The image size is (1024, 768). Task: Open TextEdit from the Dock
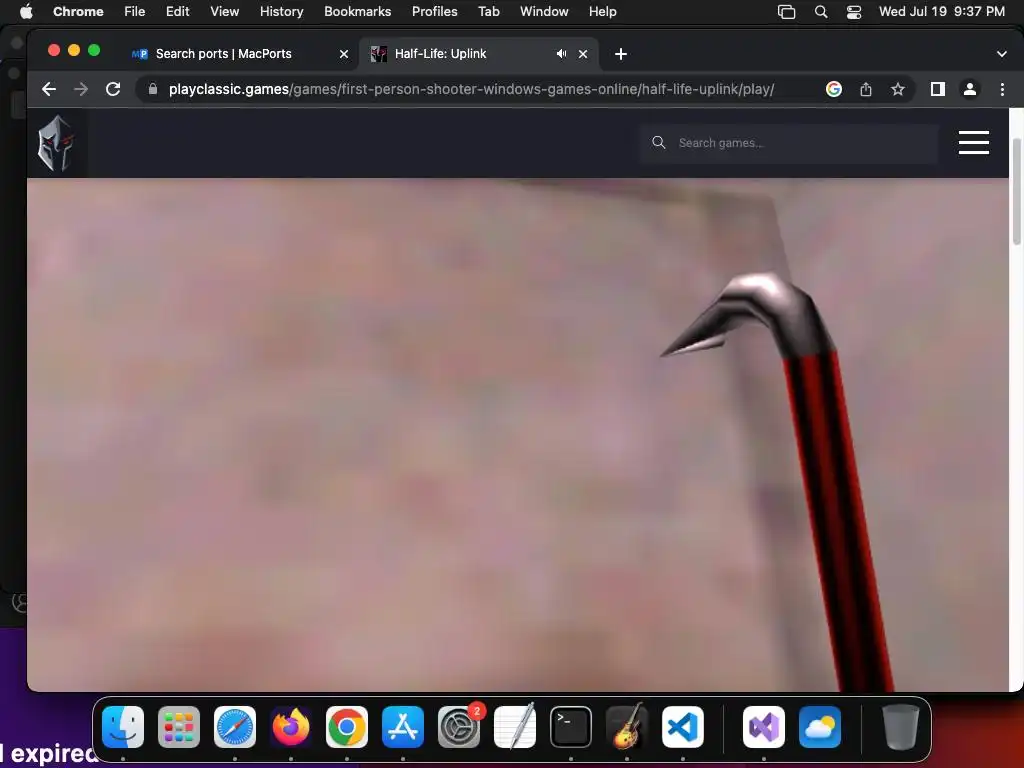pyautogui.click(x=515, y=727)
